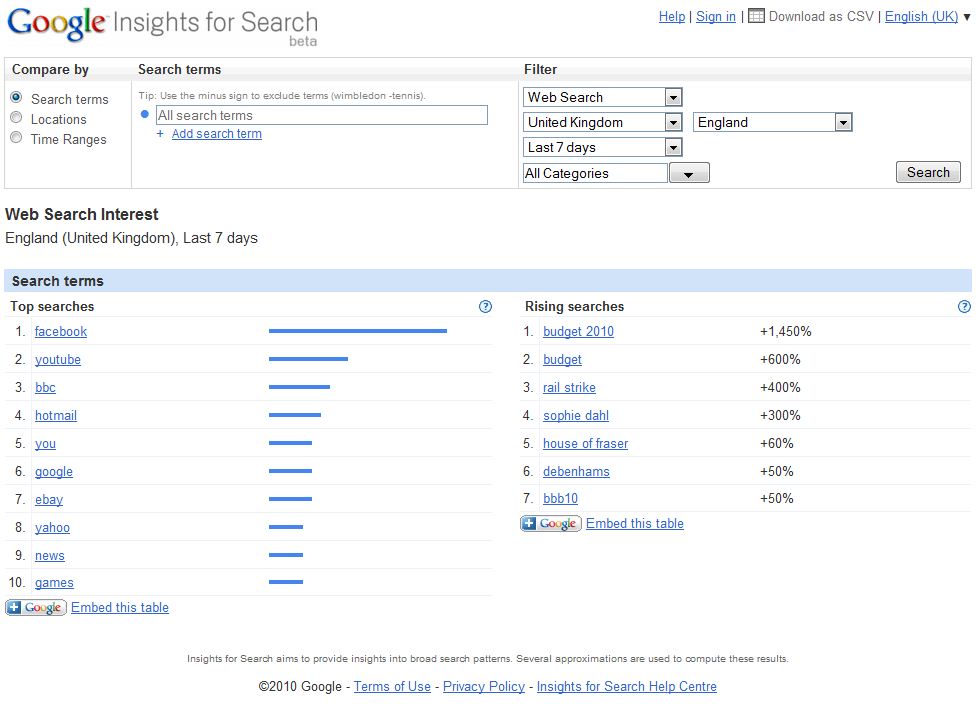
Task: Open the google top search link
Action: tap(54, 472)
